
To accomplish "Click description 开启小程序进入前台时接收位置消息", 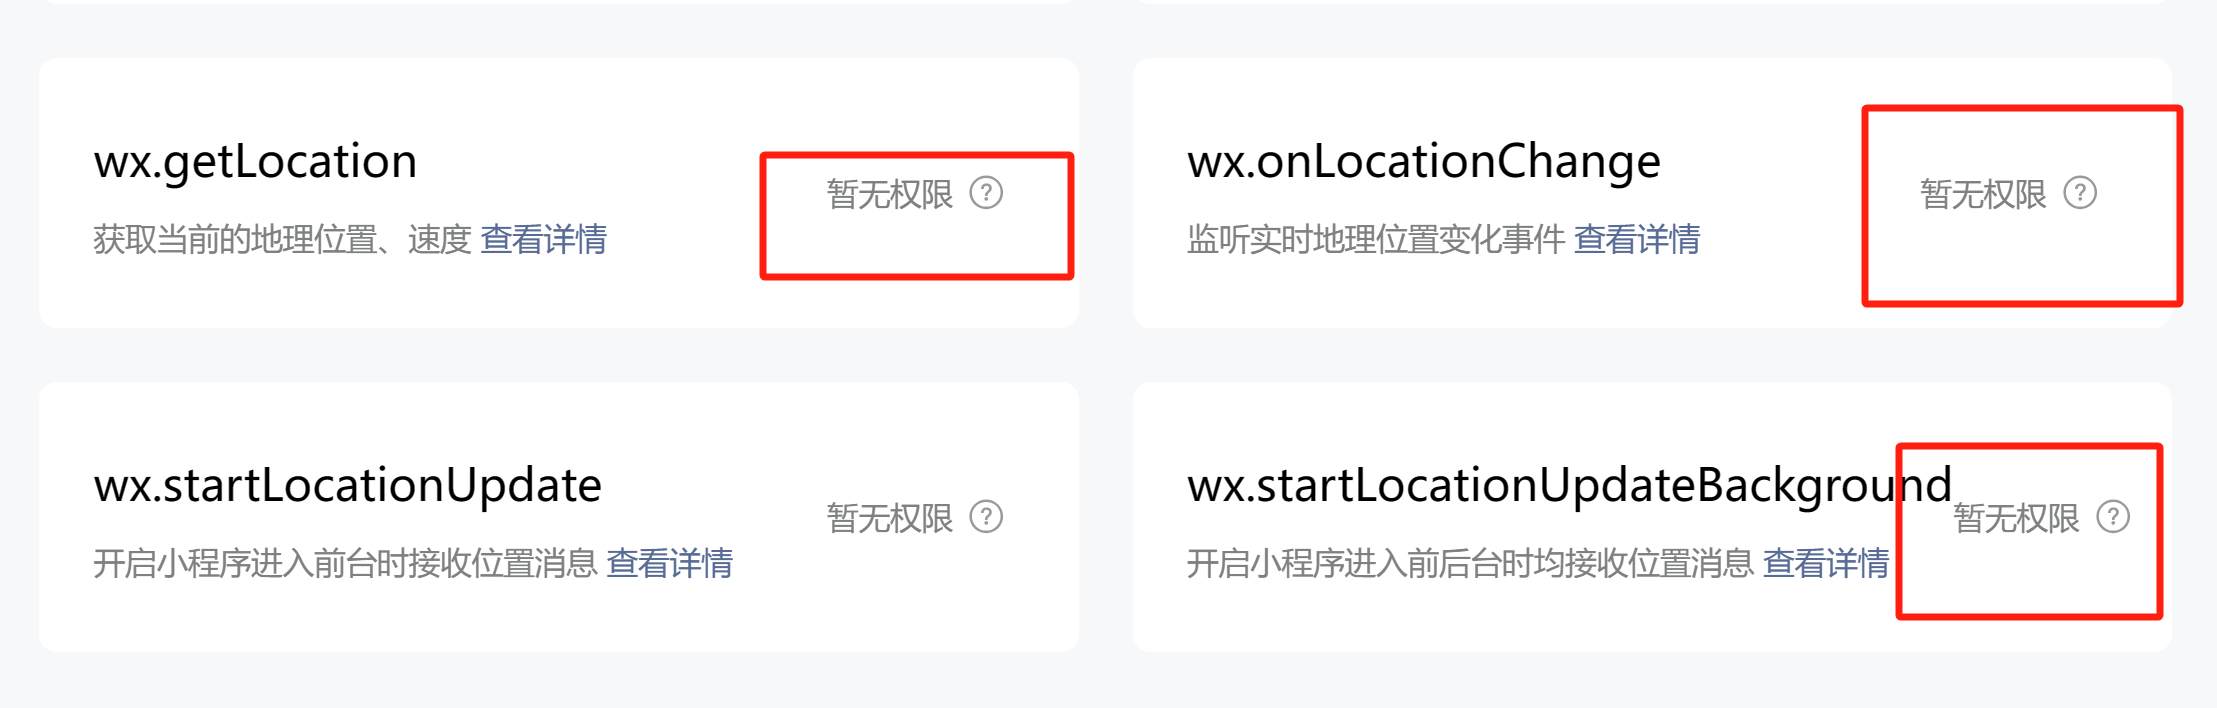I will 345,564.
